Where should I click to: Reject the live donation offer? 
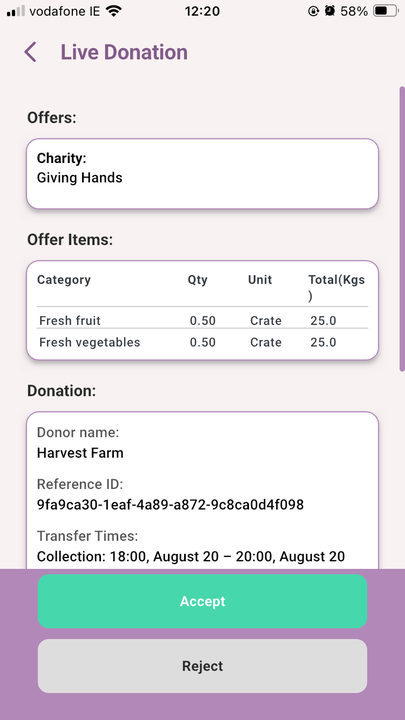202,666
